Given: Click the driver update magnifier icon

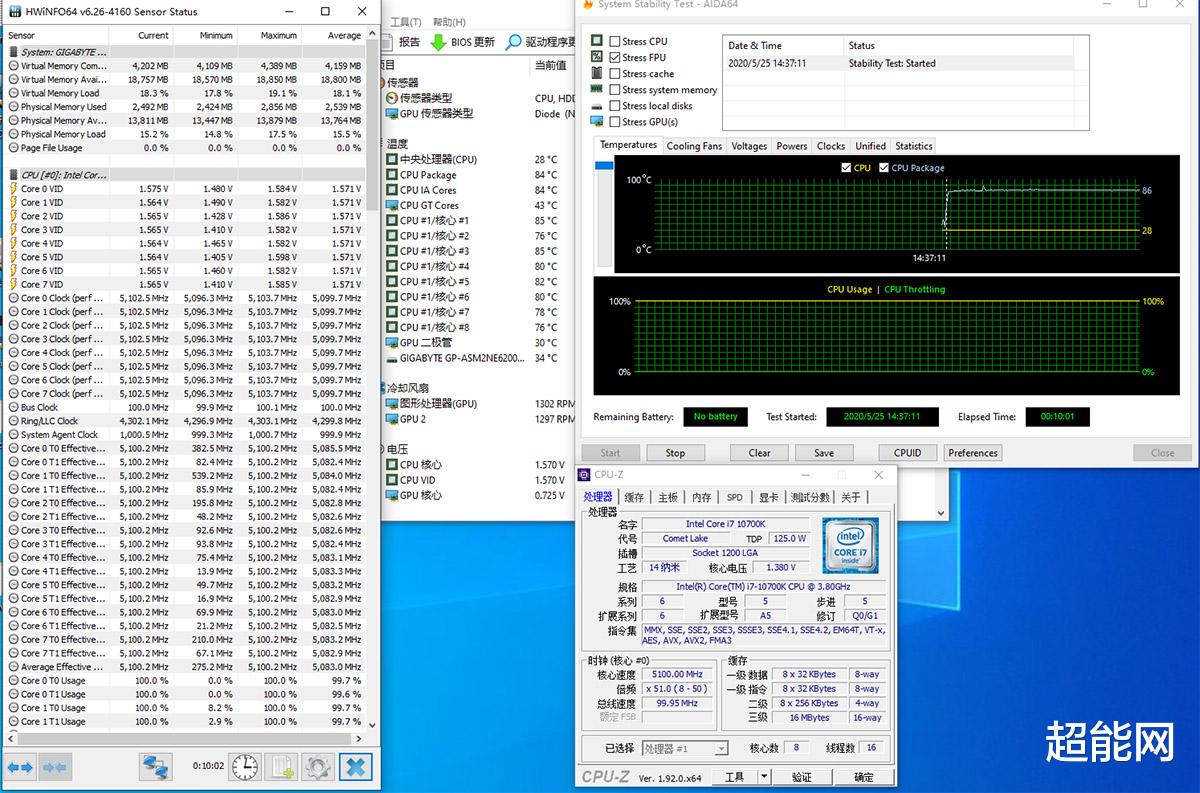Looking at the screenshot, I should [x=513, y=42].
